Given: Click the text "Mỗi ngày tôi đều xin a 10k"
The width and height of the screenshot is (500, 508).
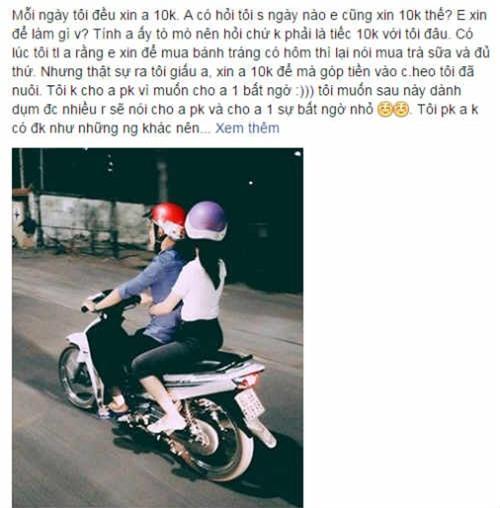Looking at the screenshot, I should point(93,16).
